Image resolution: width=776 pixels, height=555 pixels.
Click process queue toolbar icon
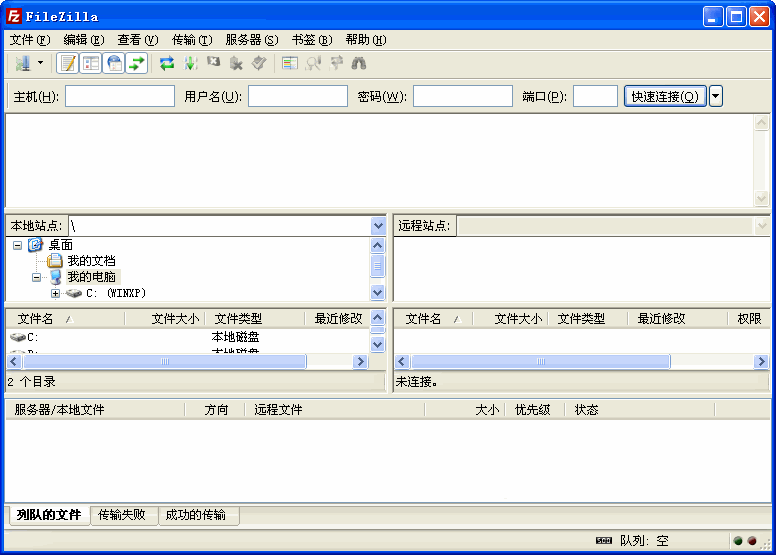pyautogui.click(x=190, y=63)
